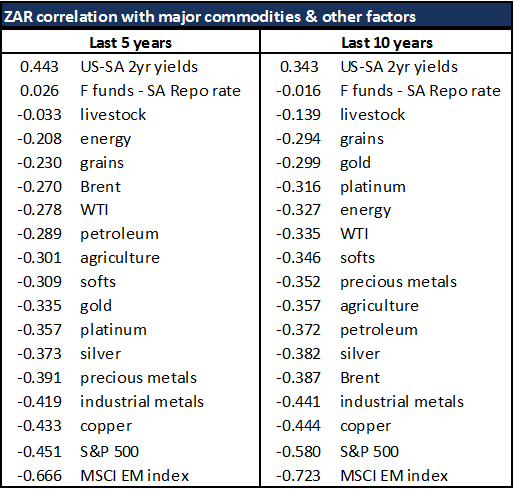The height and width of the screenshot is (489, 514).
Task: Click the 0.443 value for US-SA 2yr yields
Action: click(39, 67)
